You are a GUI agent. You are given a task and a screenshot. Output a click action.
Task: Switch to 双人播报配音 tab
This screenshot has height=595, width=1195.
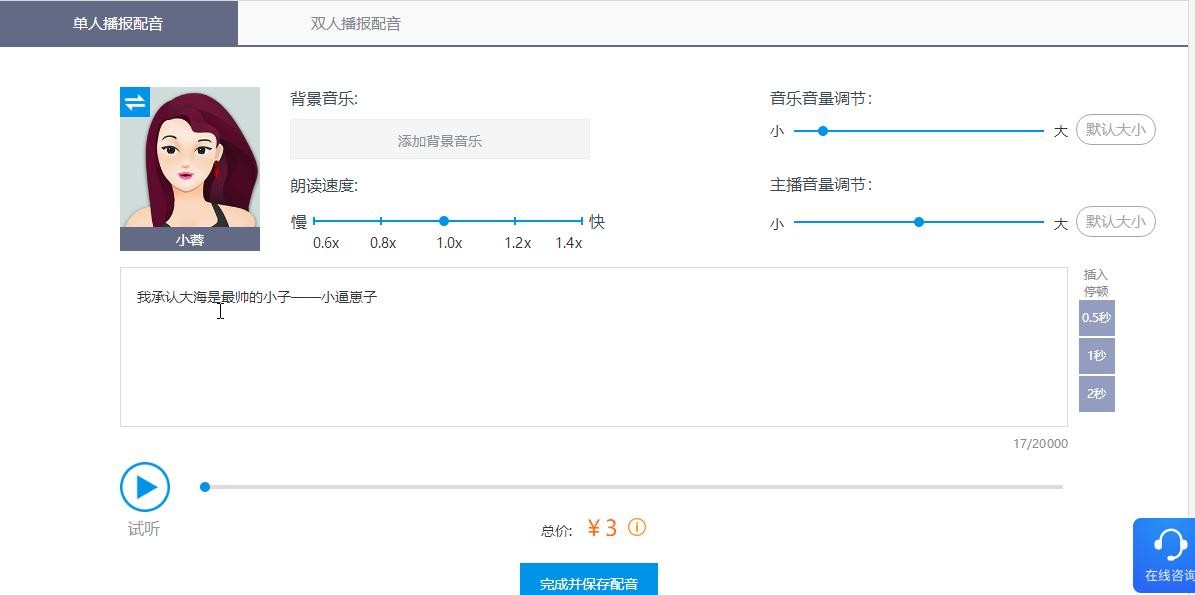pyautogui.click(x=355, y=24)
